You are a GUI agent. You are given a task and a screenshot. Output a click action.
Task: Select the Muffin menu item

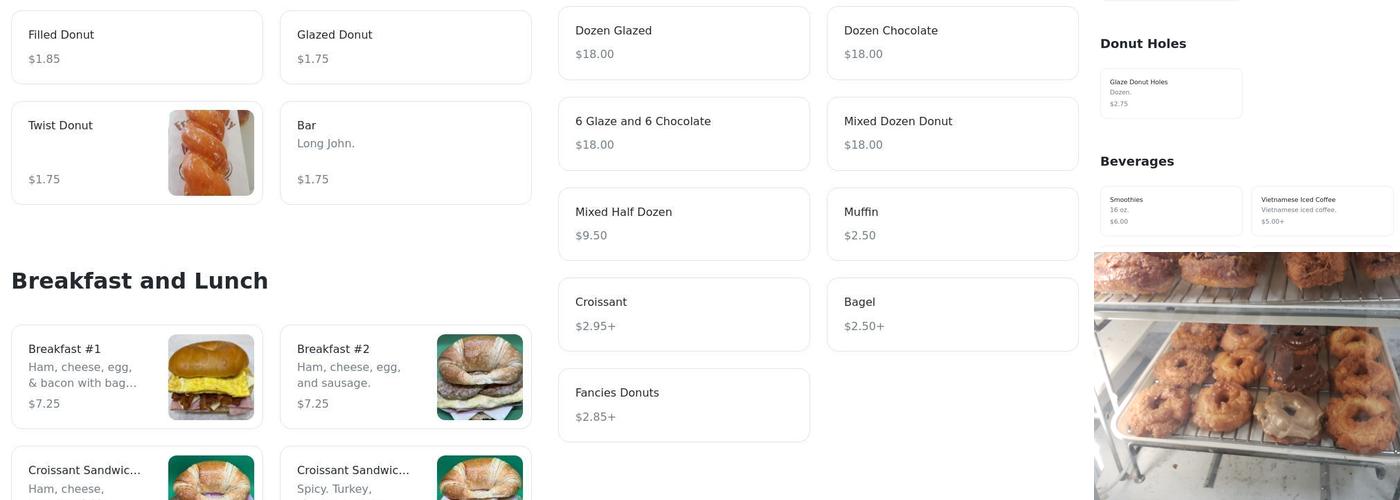[x=952, y=224]
